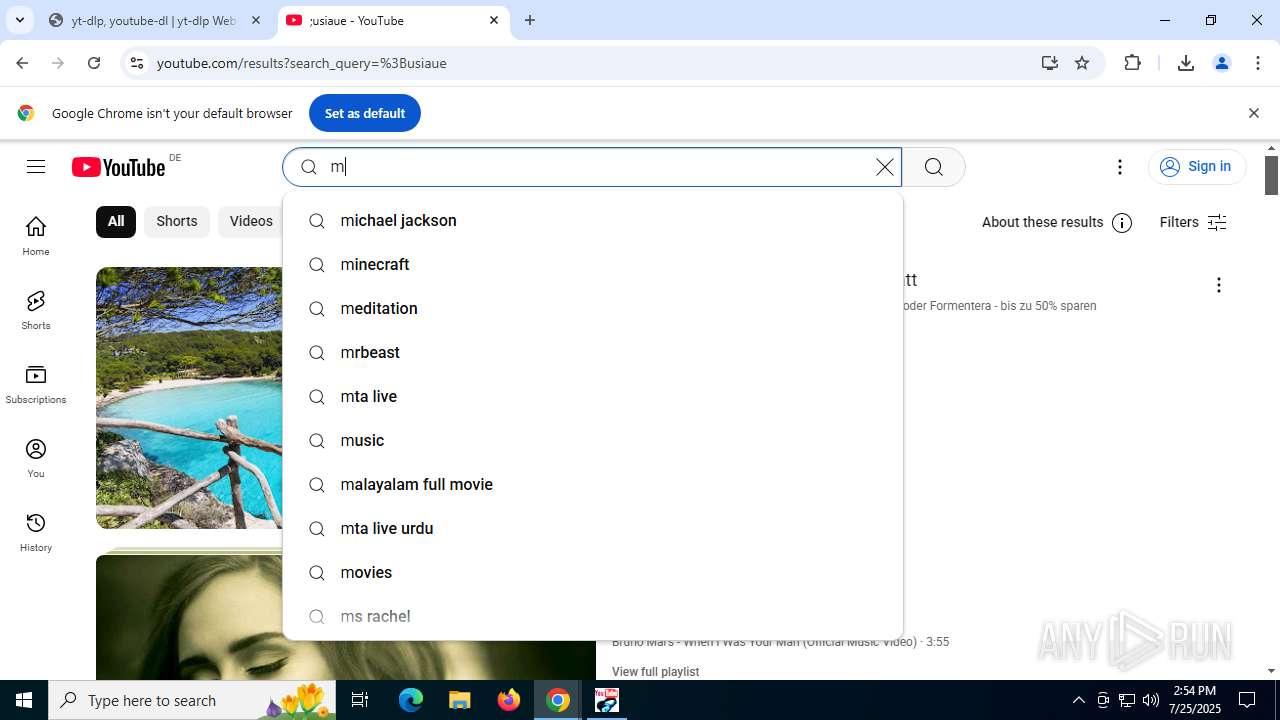Open a new browser tab

[530, 20]
